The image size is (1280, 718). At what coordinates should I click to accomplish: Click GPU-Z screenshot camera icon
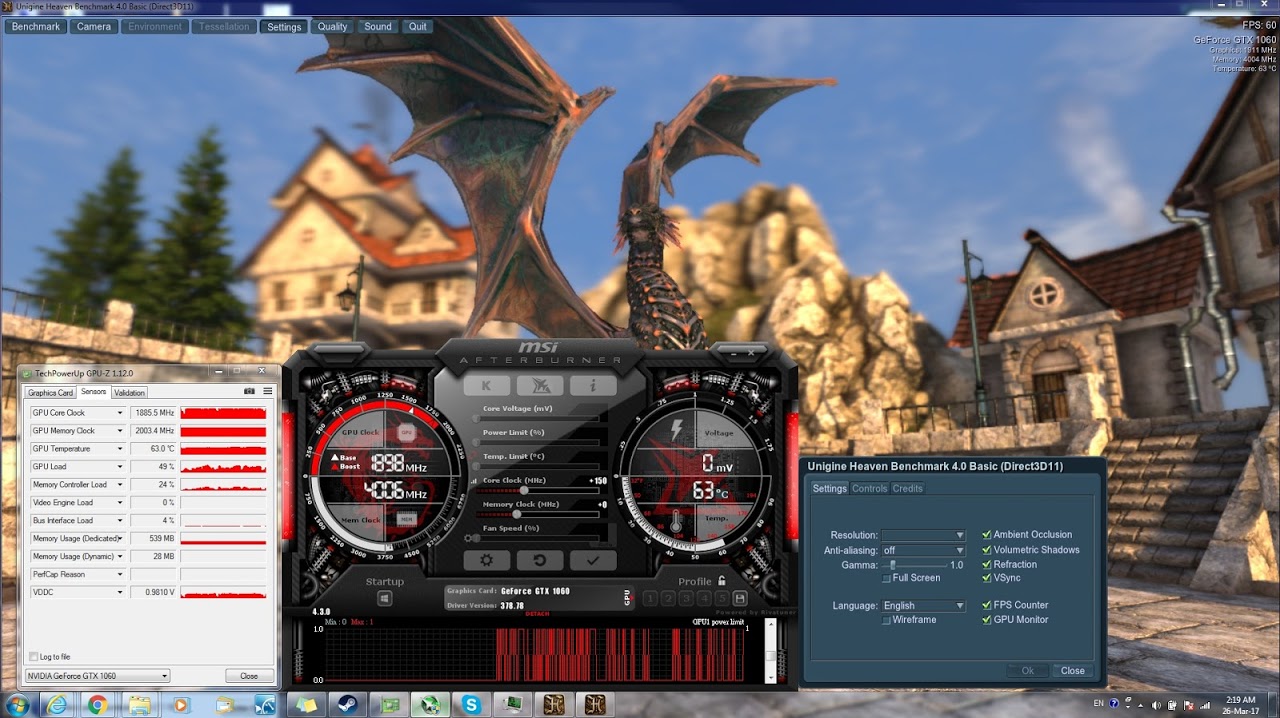pyautogui.click(x=250, y=391)
